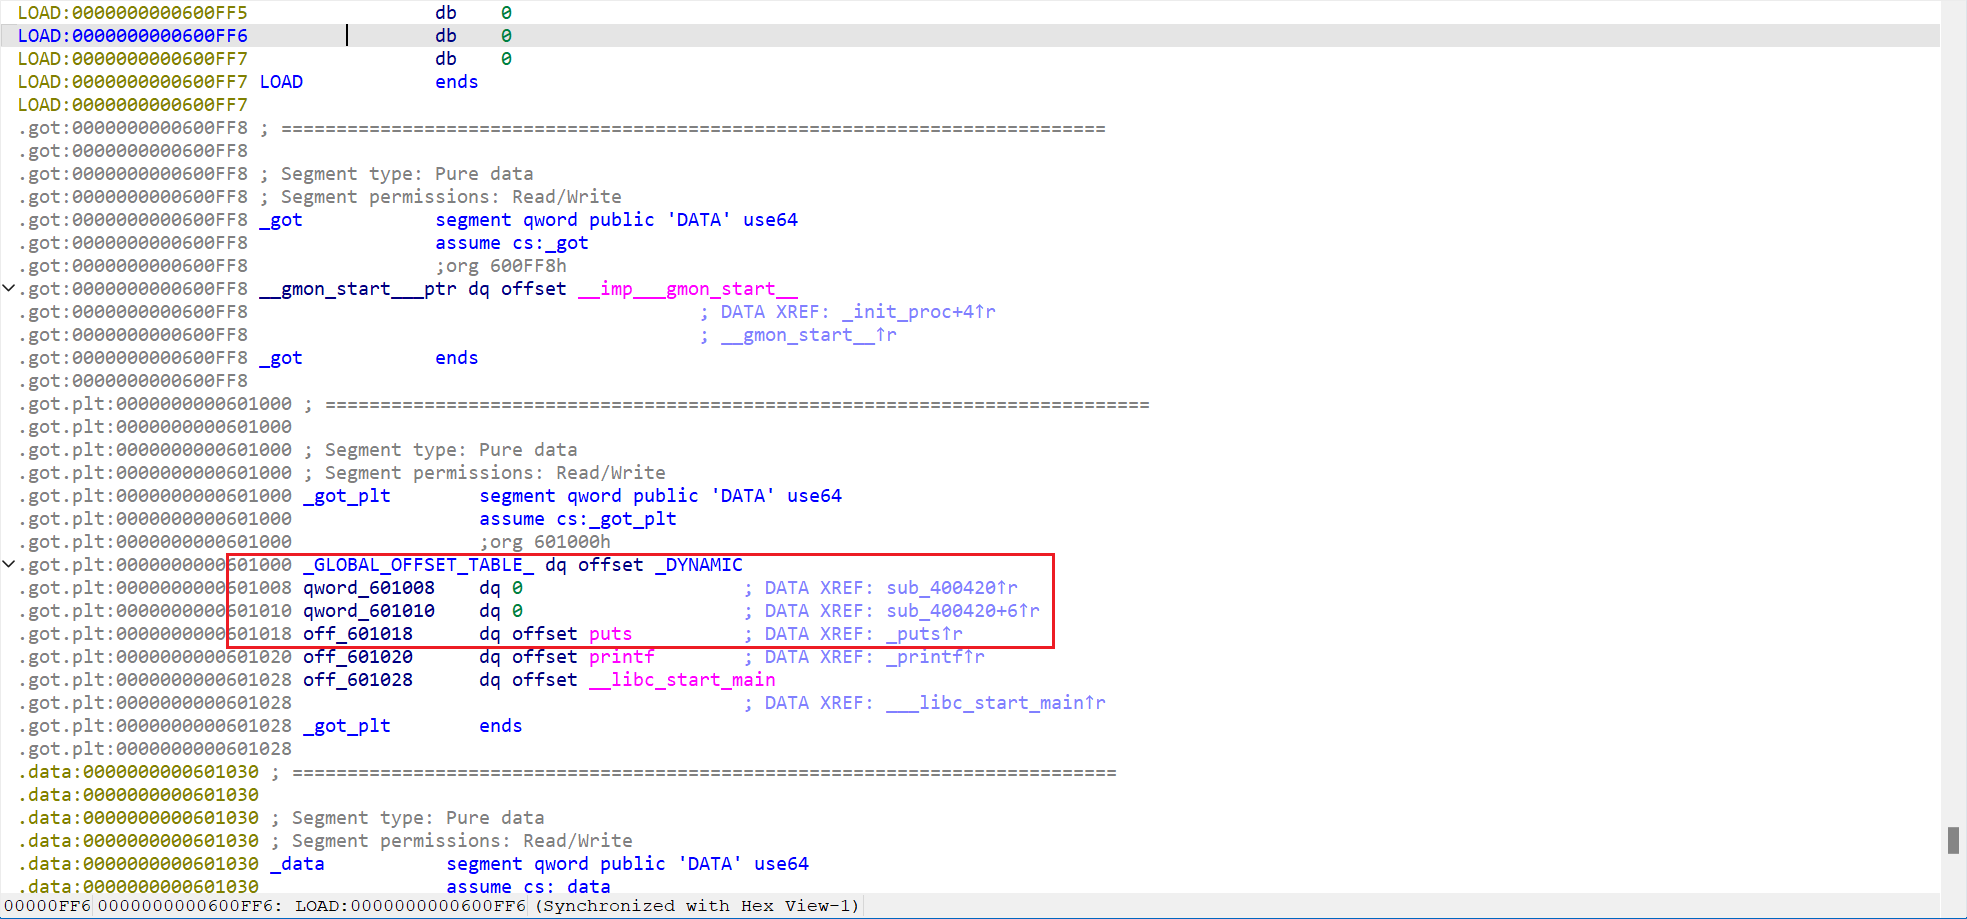Jump to __imp___gmon_start__ symbol

(687, 289)
